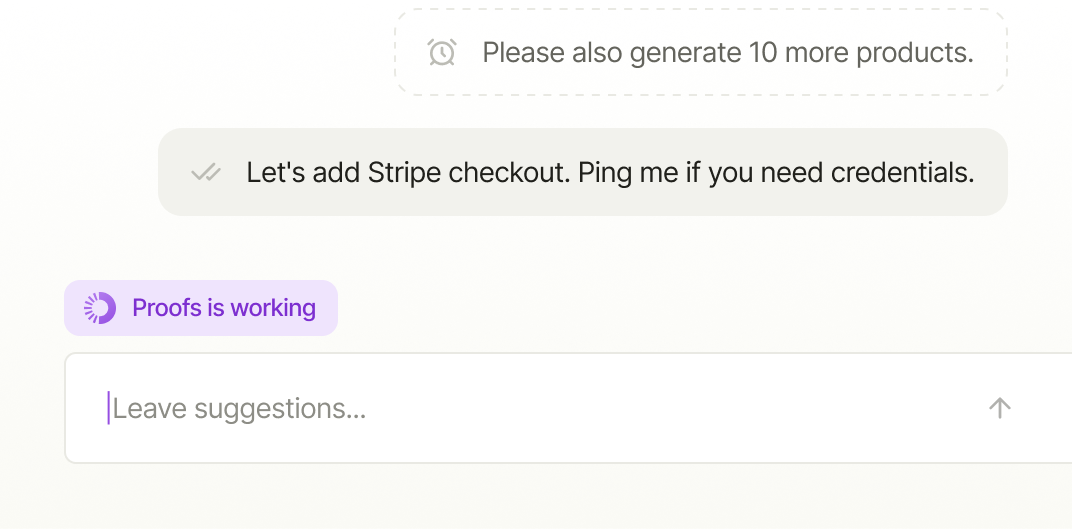The height and width of the screenshot is (529, 1072).
Task: Click the word 'Please' in the queued message
Action: pos(524,53)
